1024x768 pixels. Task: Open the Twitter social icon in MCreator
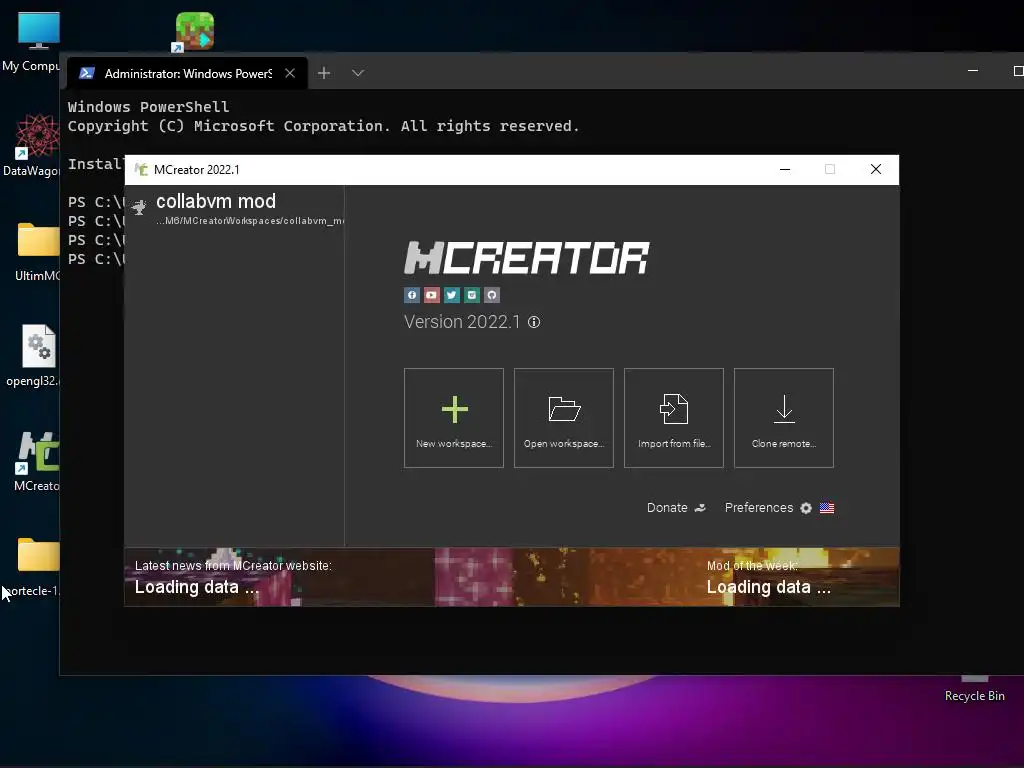[452, 295]
